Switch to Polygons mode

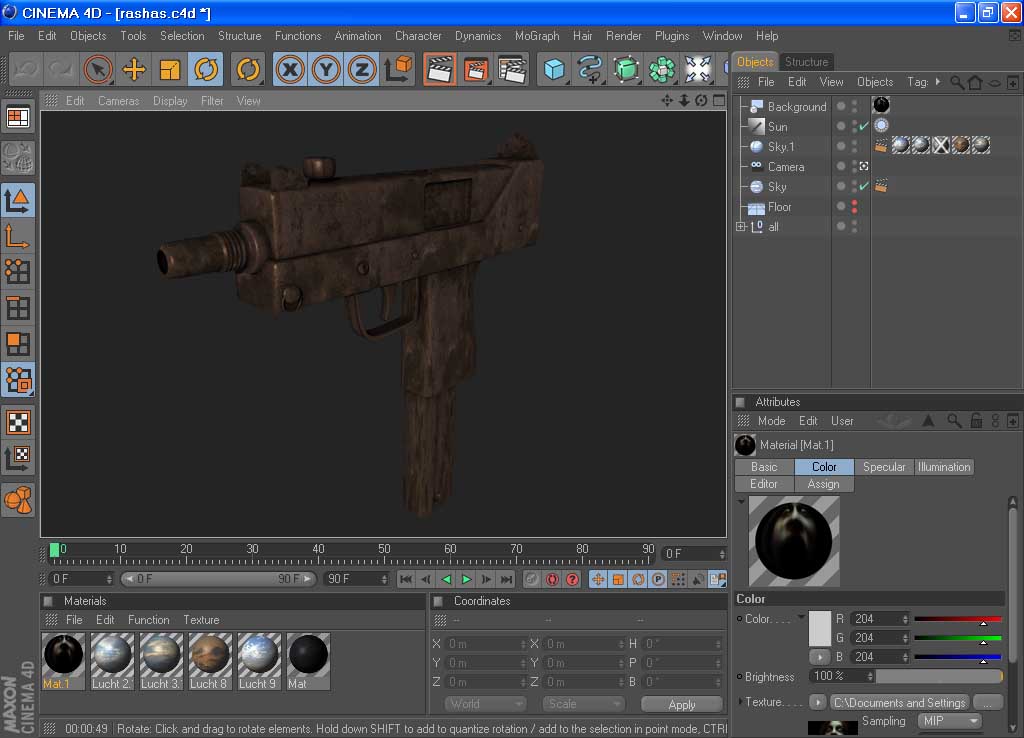pos(18,344)
